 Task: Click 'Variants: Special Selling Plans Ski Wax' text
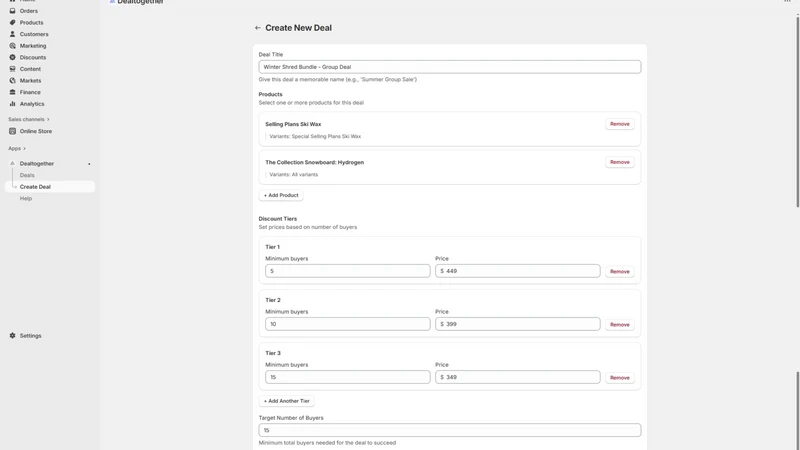pyautogui.click(x=315, y=136)
